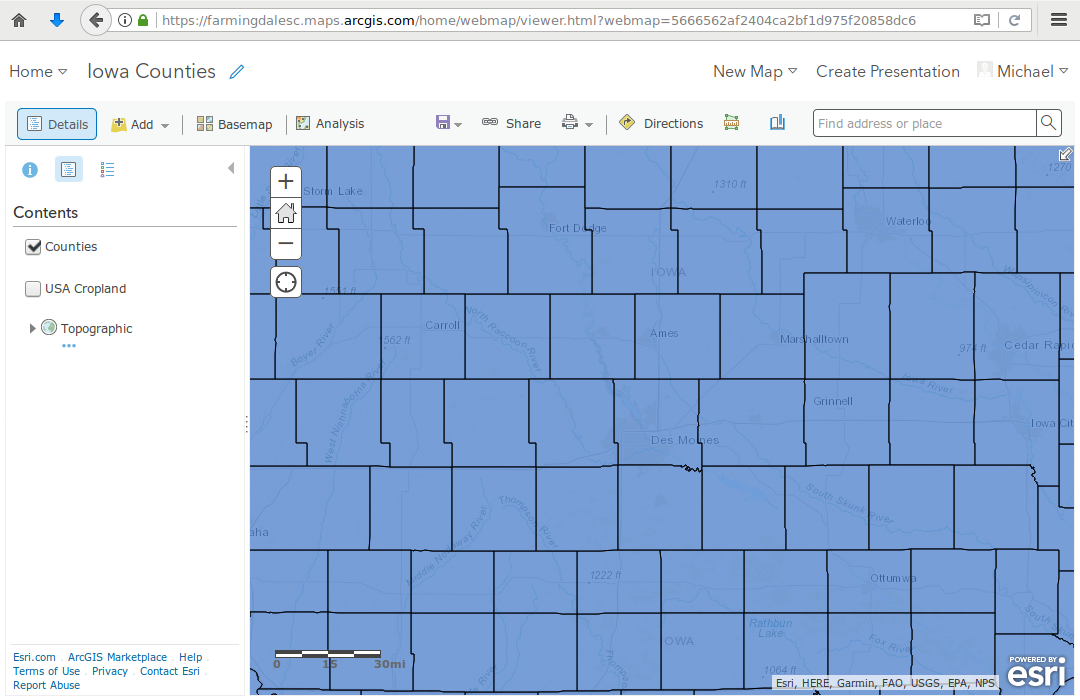This screenshot has height=700, width=1080.
Task: Click the search magnifier button
Action: (x=1048, y=123)
